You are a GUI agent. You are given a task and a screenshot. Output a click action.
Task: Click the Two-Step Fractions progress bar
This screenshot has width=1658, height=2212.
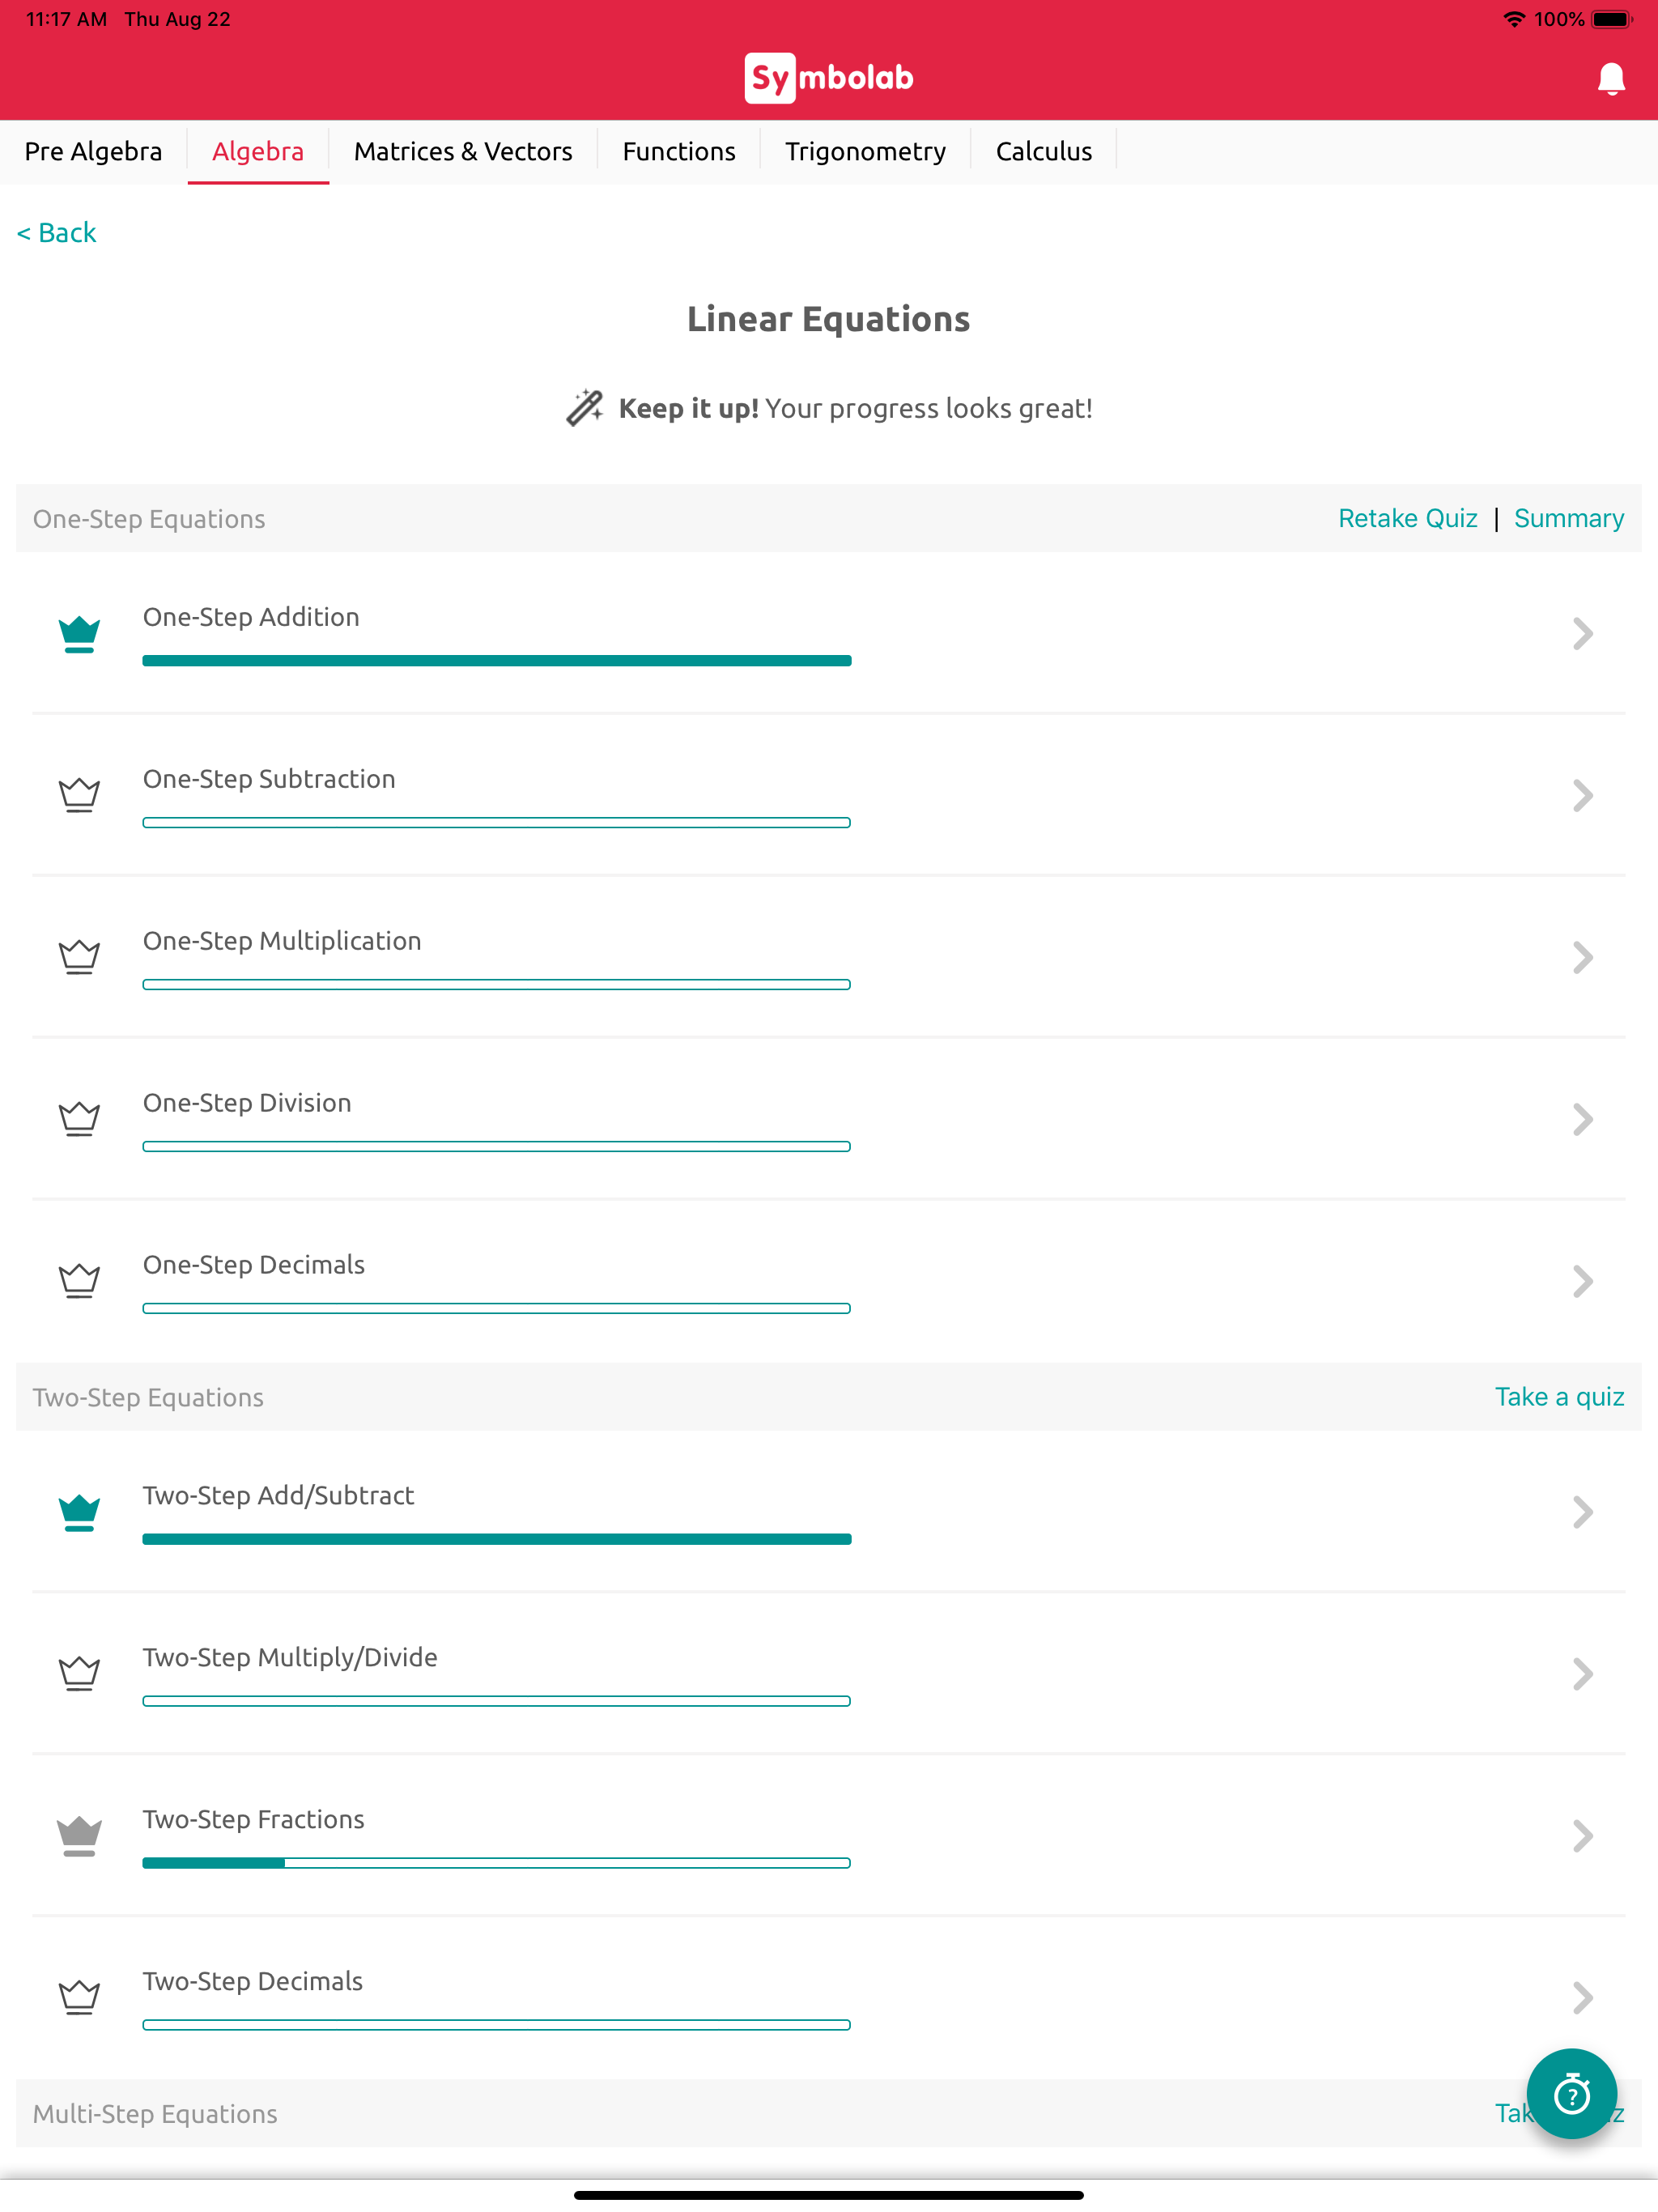click(x=496, y=1863)
